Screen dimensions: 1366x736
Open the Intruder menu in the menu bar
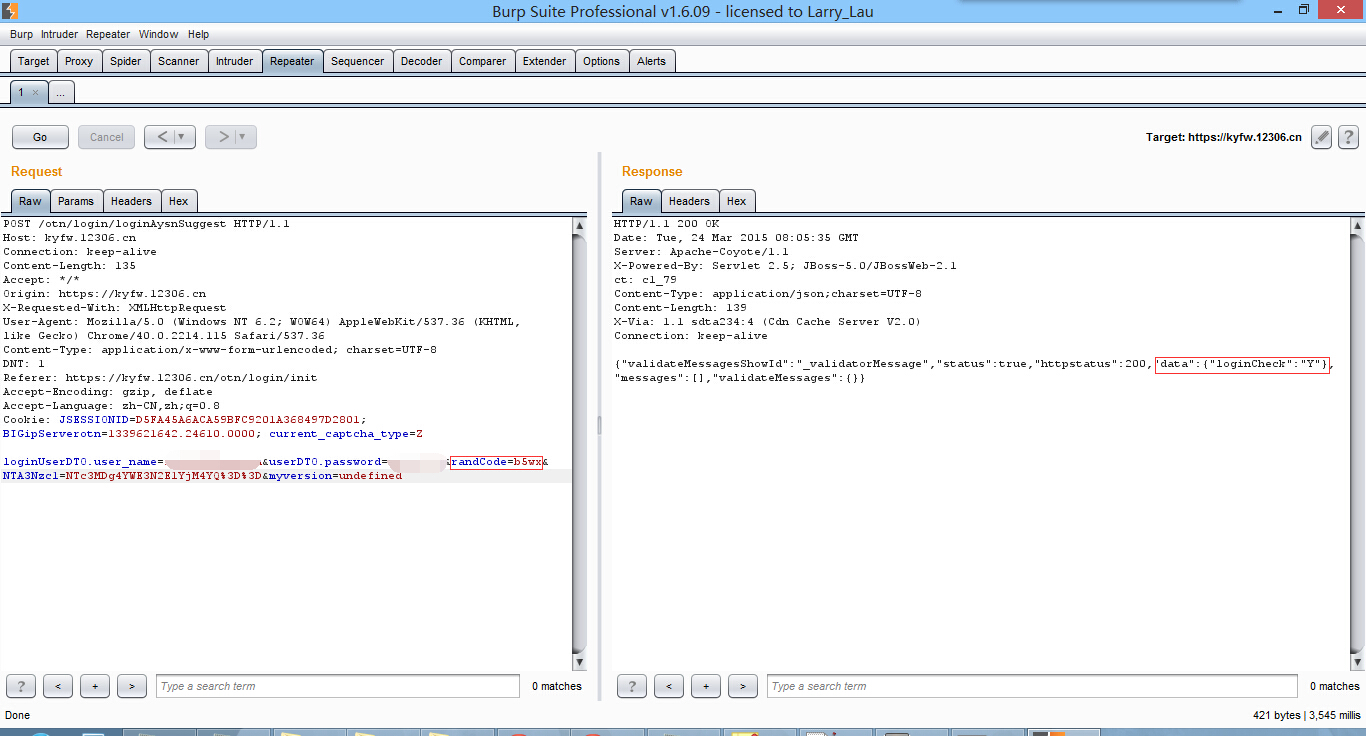(60, 34)
